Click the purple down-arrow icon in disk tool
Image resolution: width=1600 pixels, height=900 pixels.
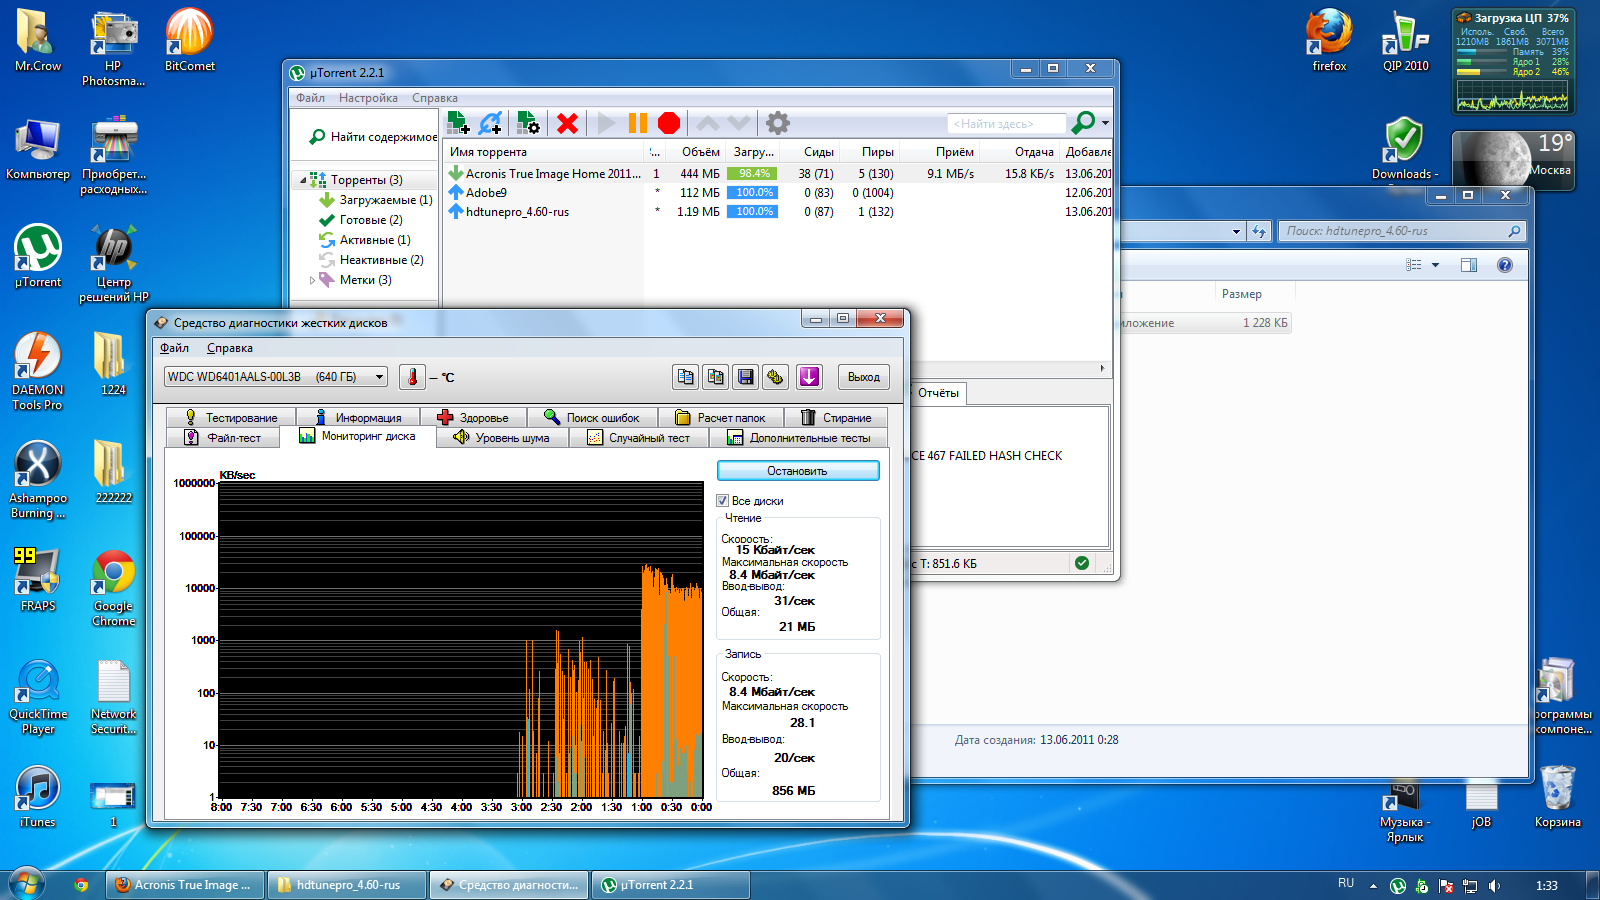click(808, 377)
